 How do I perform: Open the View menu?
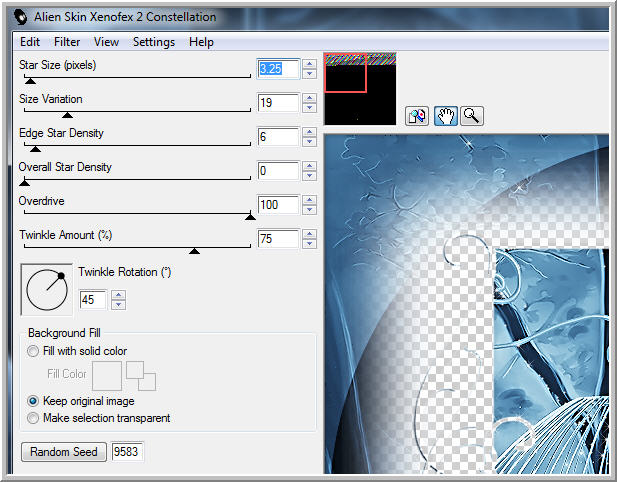106,42
